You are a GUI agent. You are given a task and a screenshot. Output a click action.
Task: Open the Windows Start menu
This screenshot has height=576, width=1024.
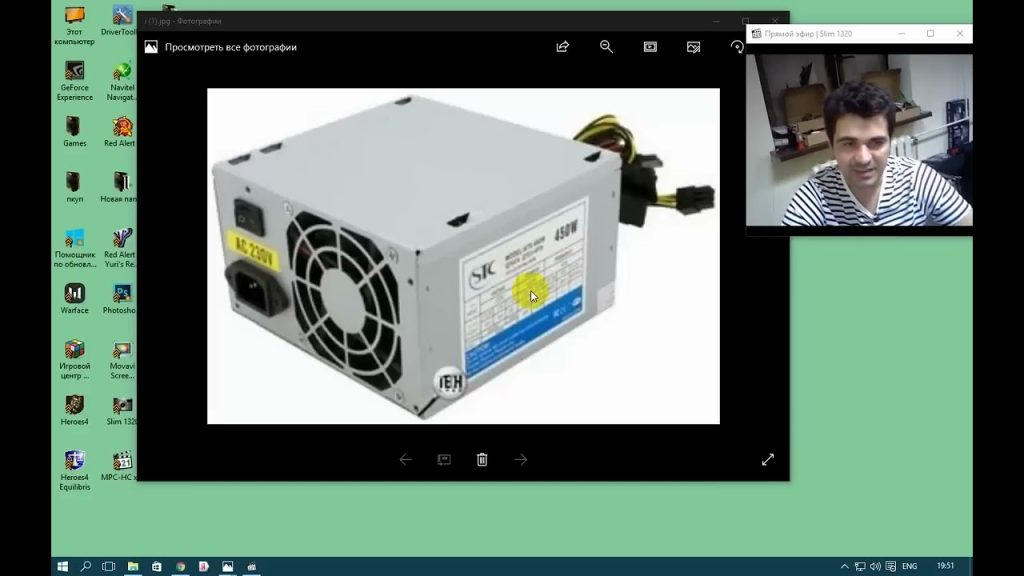click(x=62, y=566)
